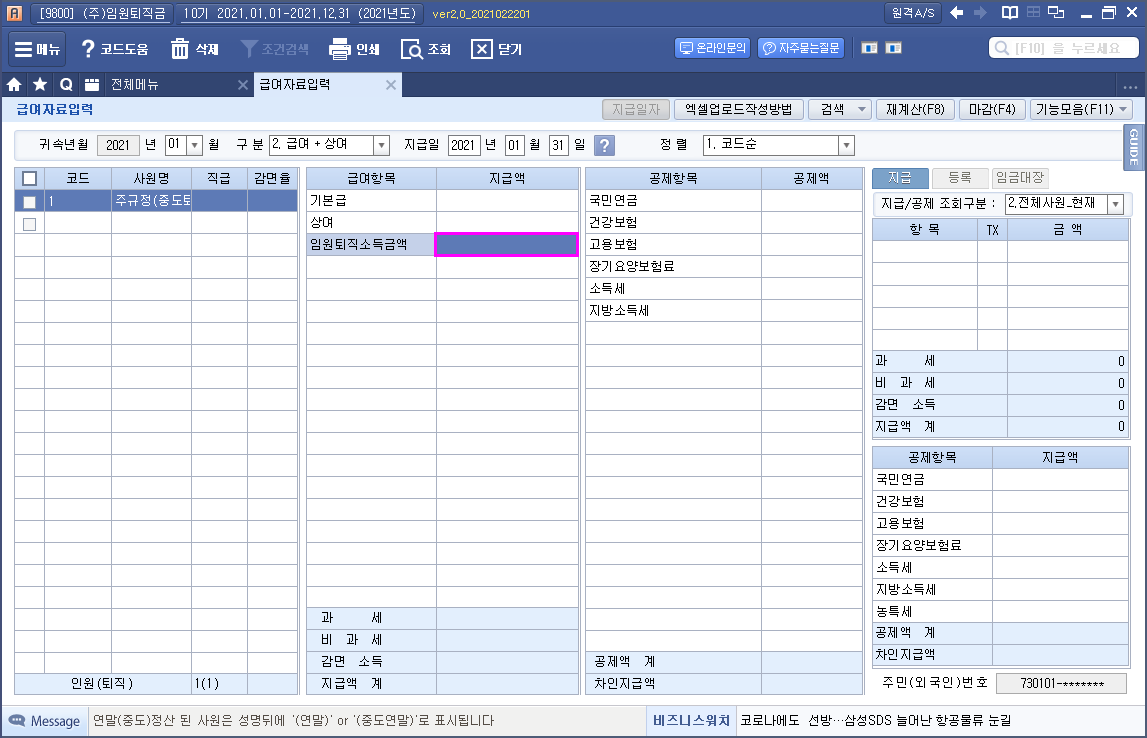Click the 상여 pay item row

point(442,222)
